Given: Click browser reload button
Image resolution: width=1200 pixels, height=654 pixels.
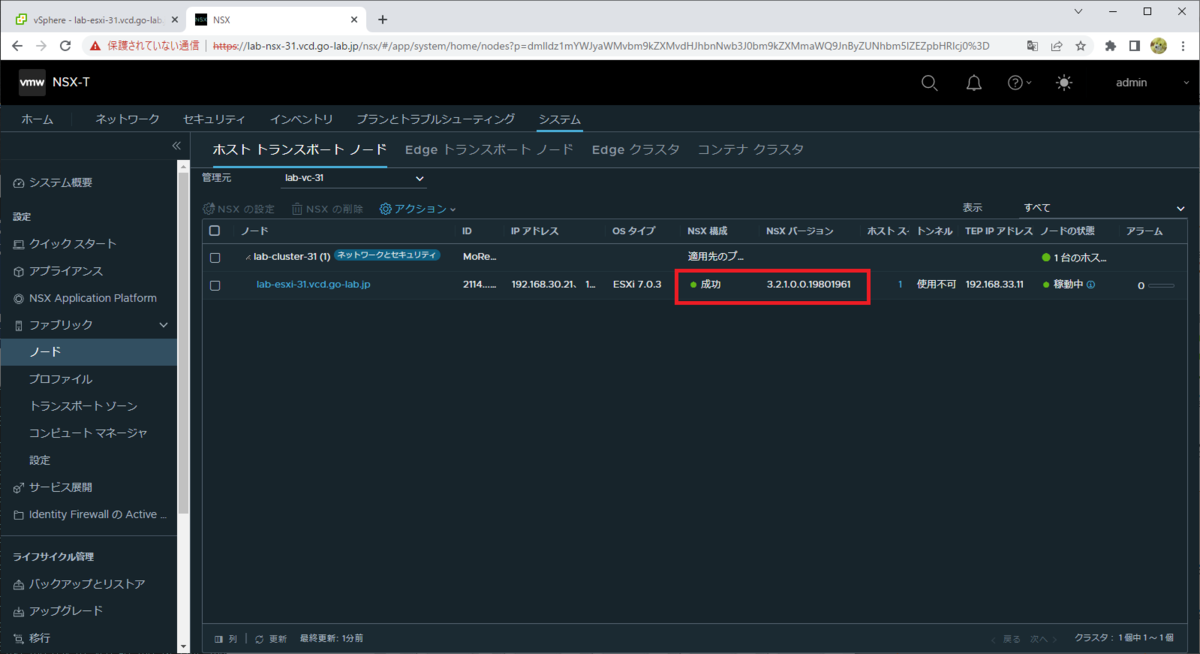Looking at the screenshot, I should click(x=66, y=46).
